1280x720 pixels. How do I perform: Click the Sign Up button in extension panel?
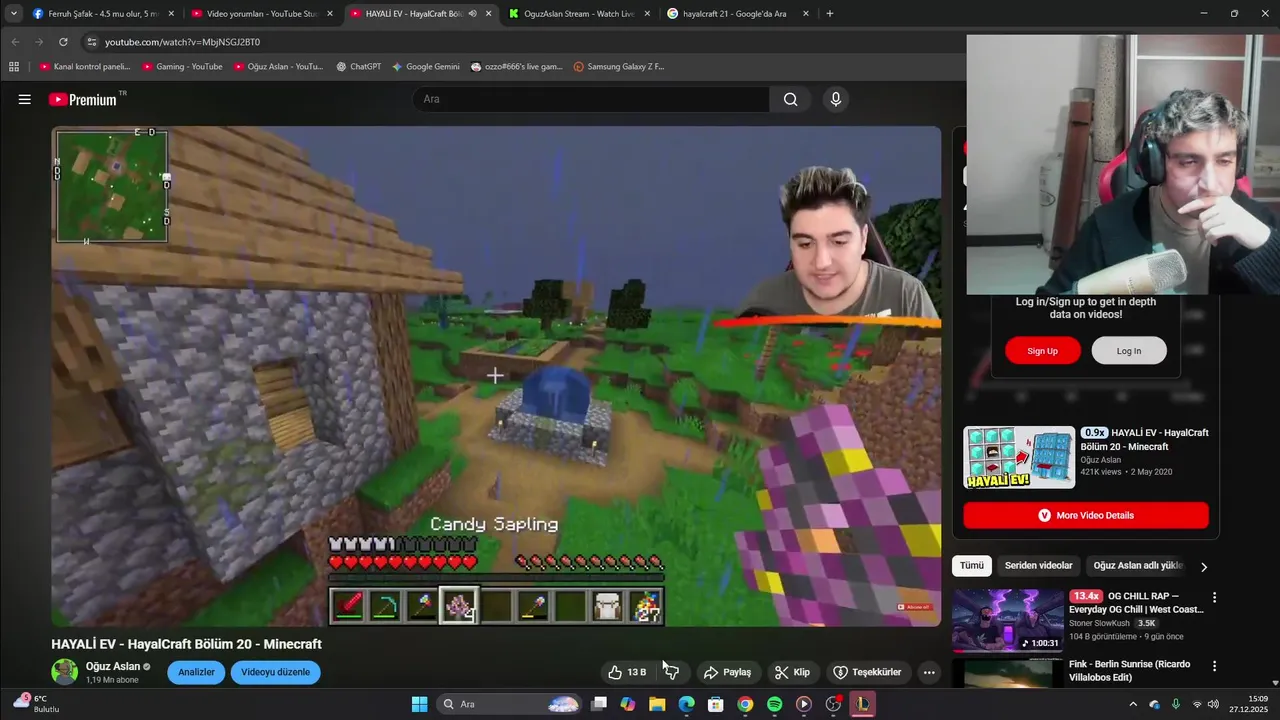(1042, 351)
